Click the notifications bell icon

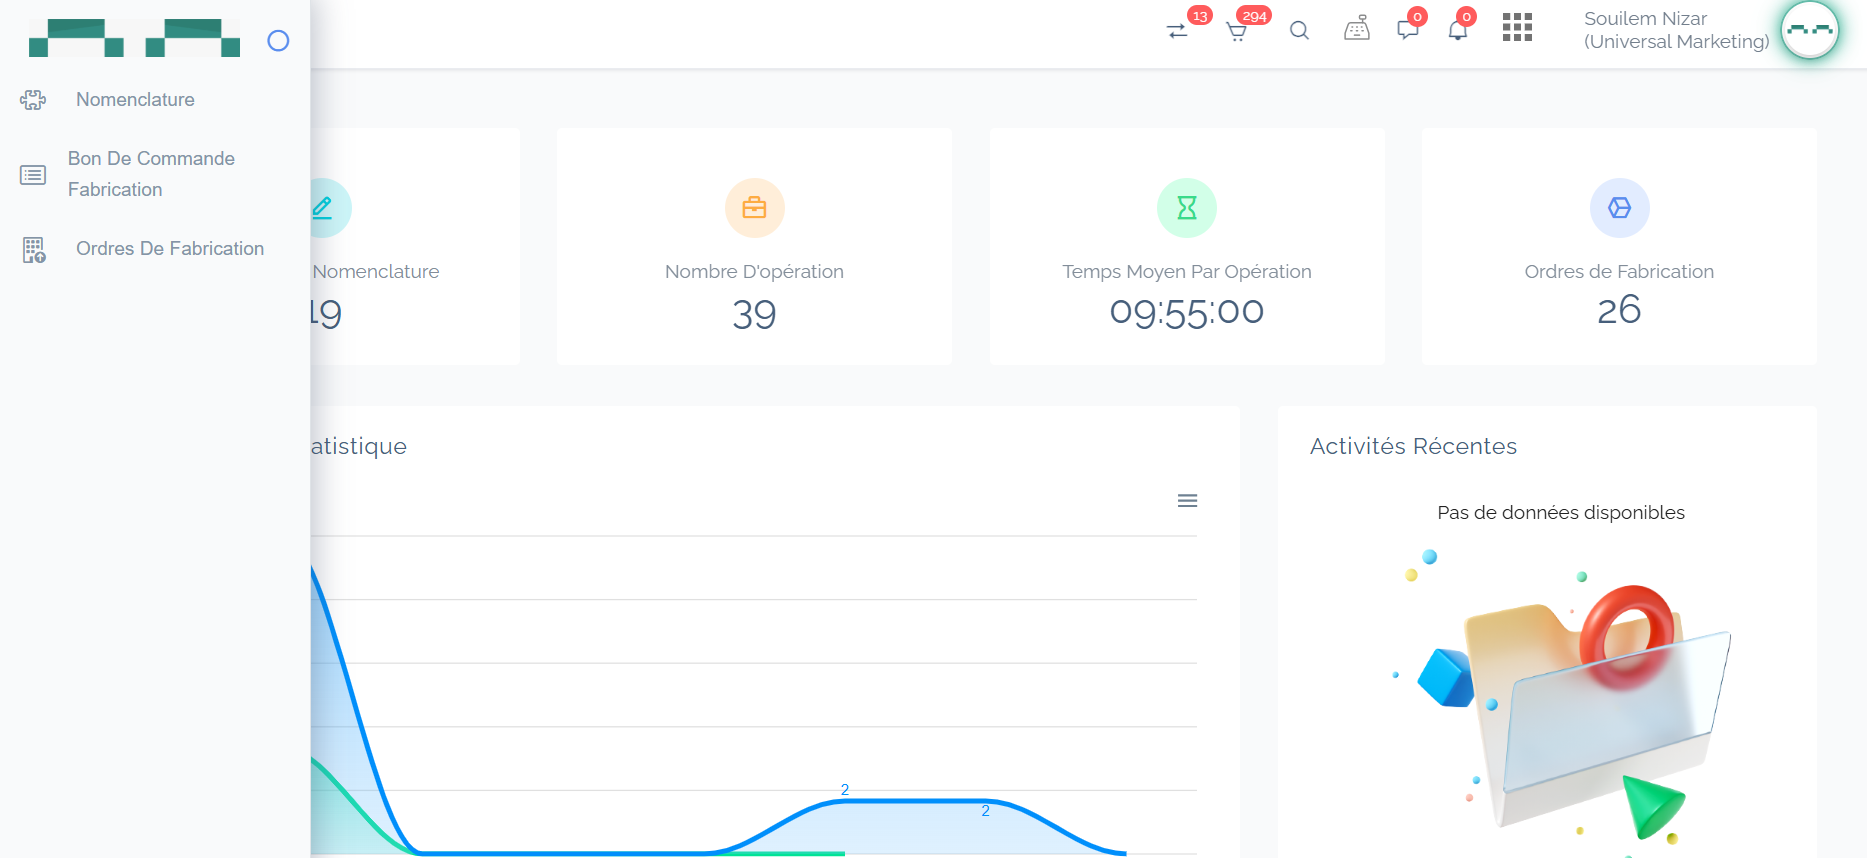tap(1458, 30)
